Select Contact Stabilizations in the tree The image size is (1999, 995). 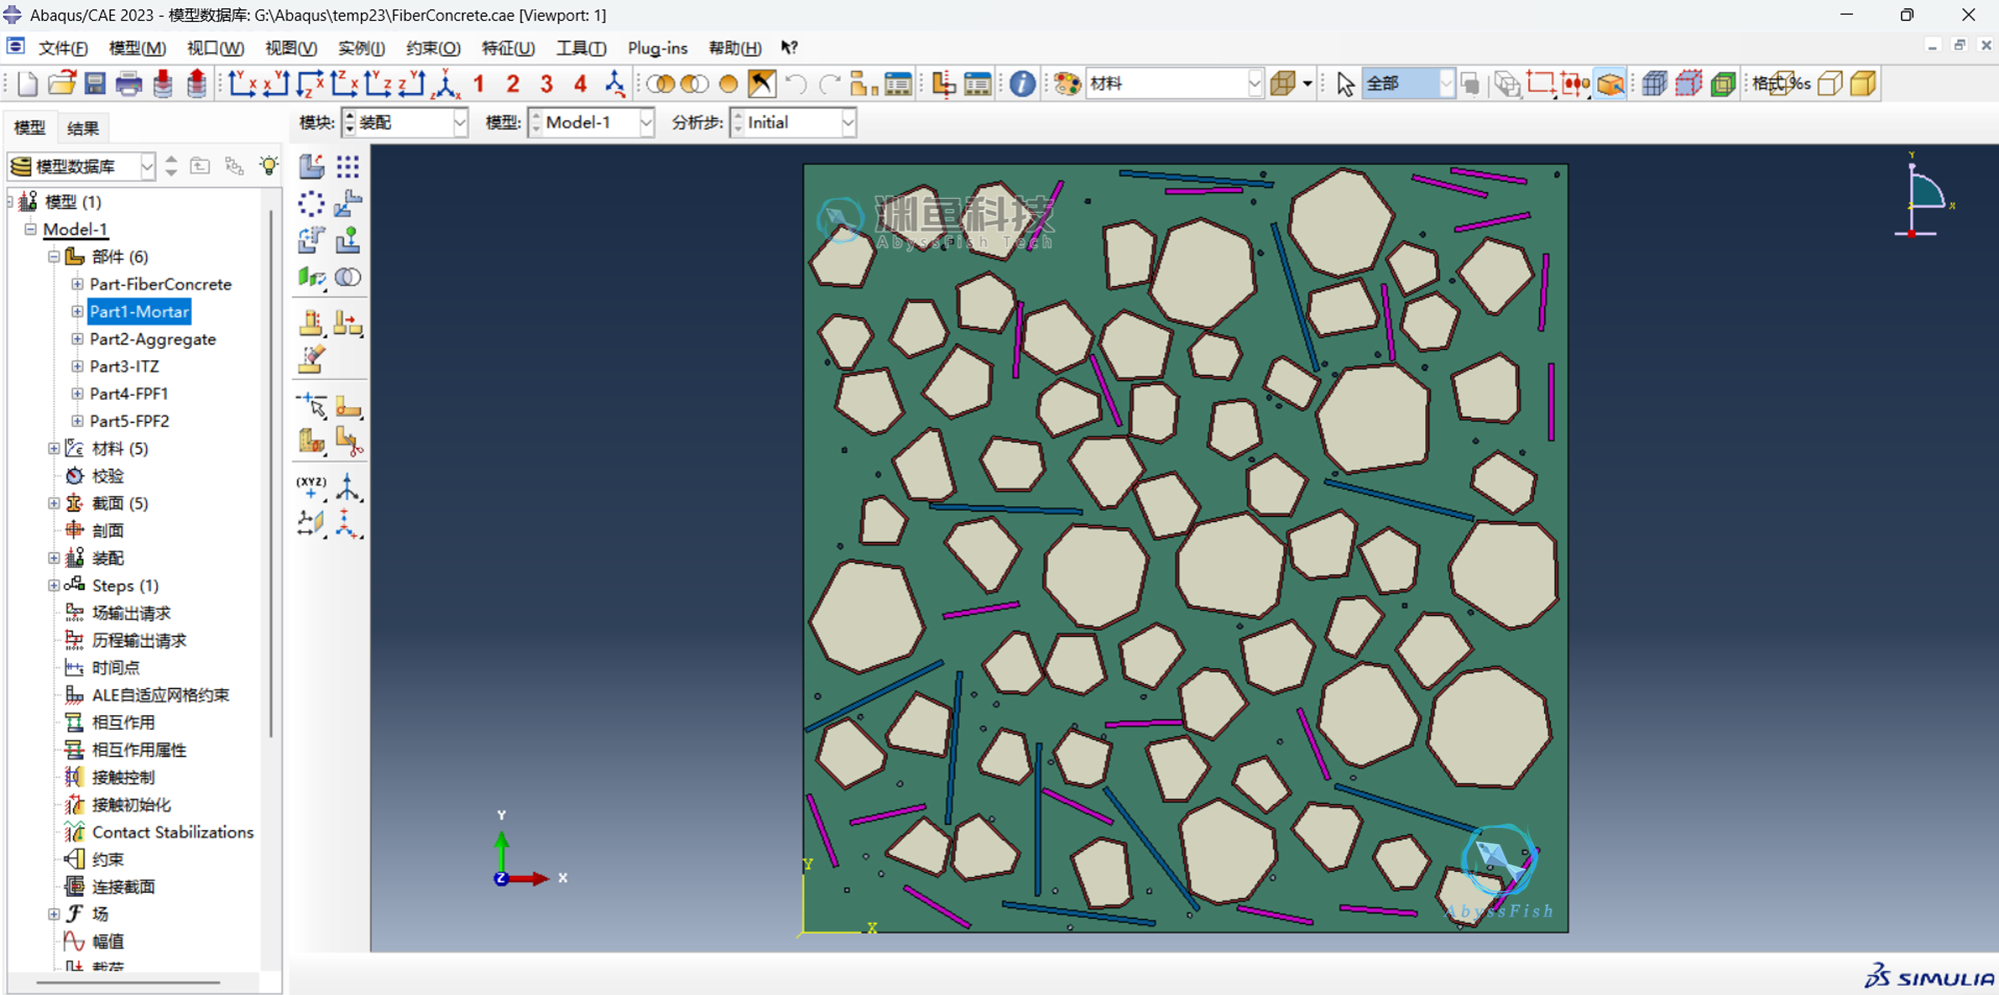(173, 832)
